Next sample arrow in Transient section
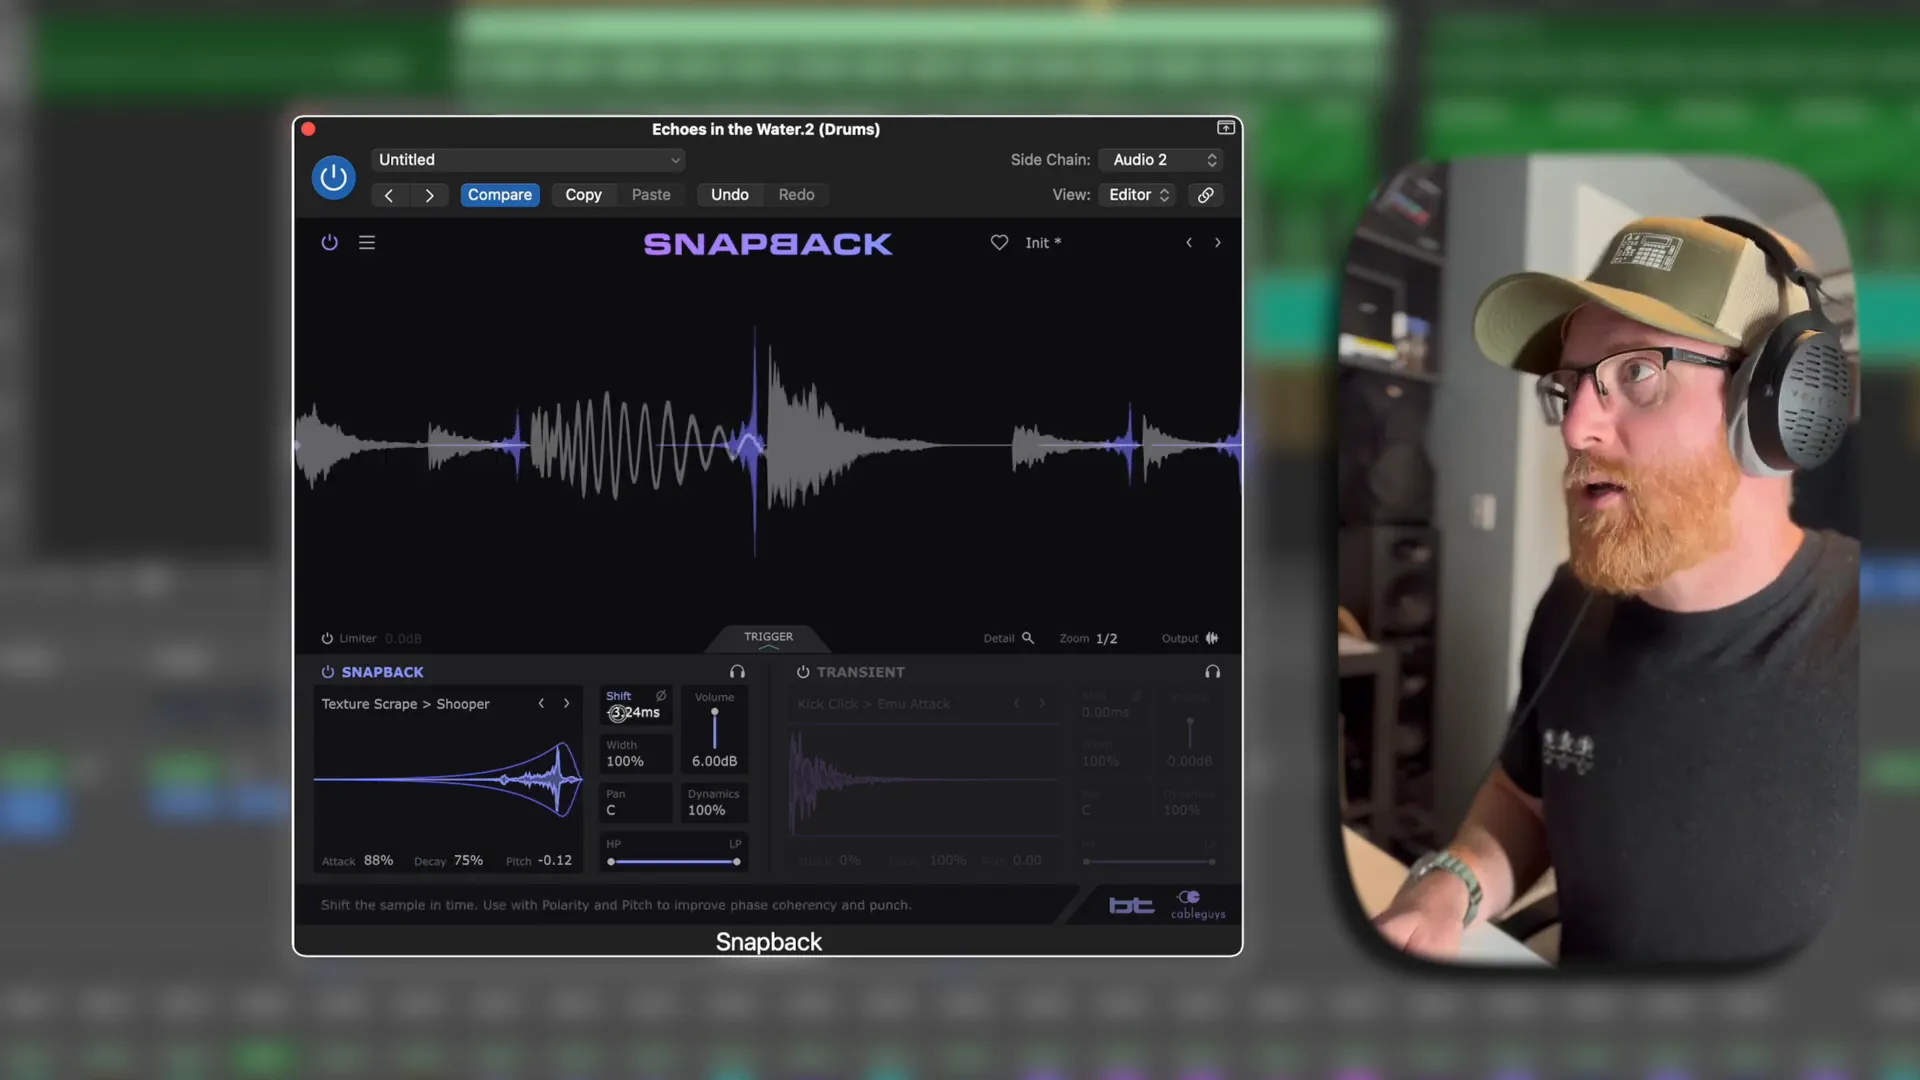The height and width of the screenshot is (1080, 1920). tap(1041, 704)
